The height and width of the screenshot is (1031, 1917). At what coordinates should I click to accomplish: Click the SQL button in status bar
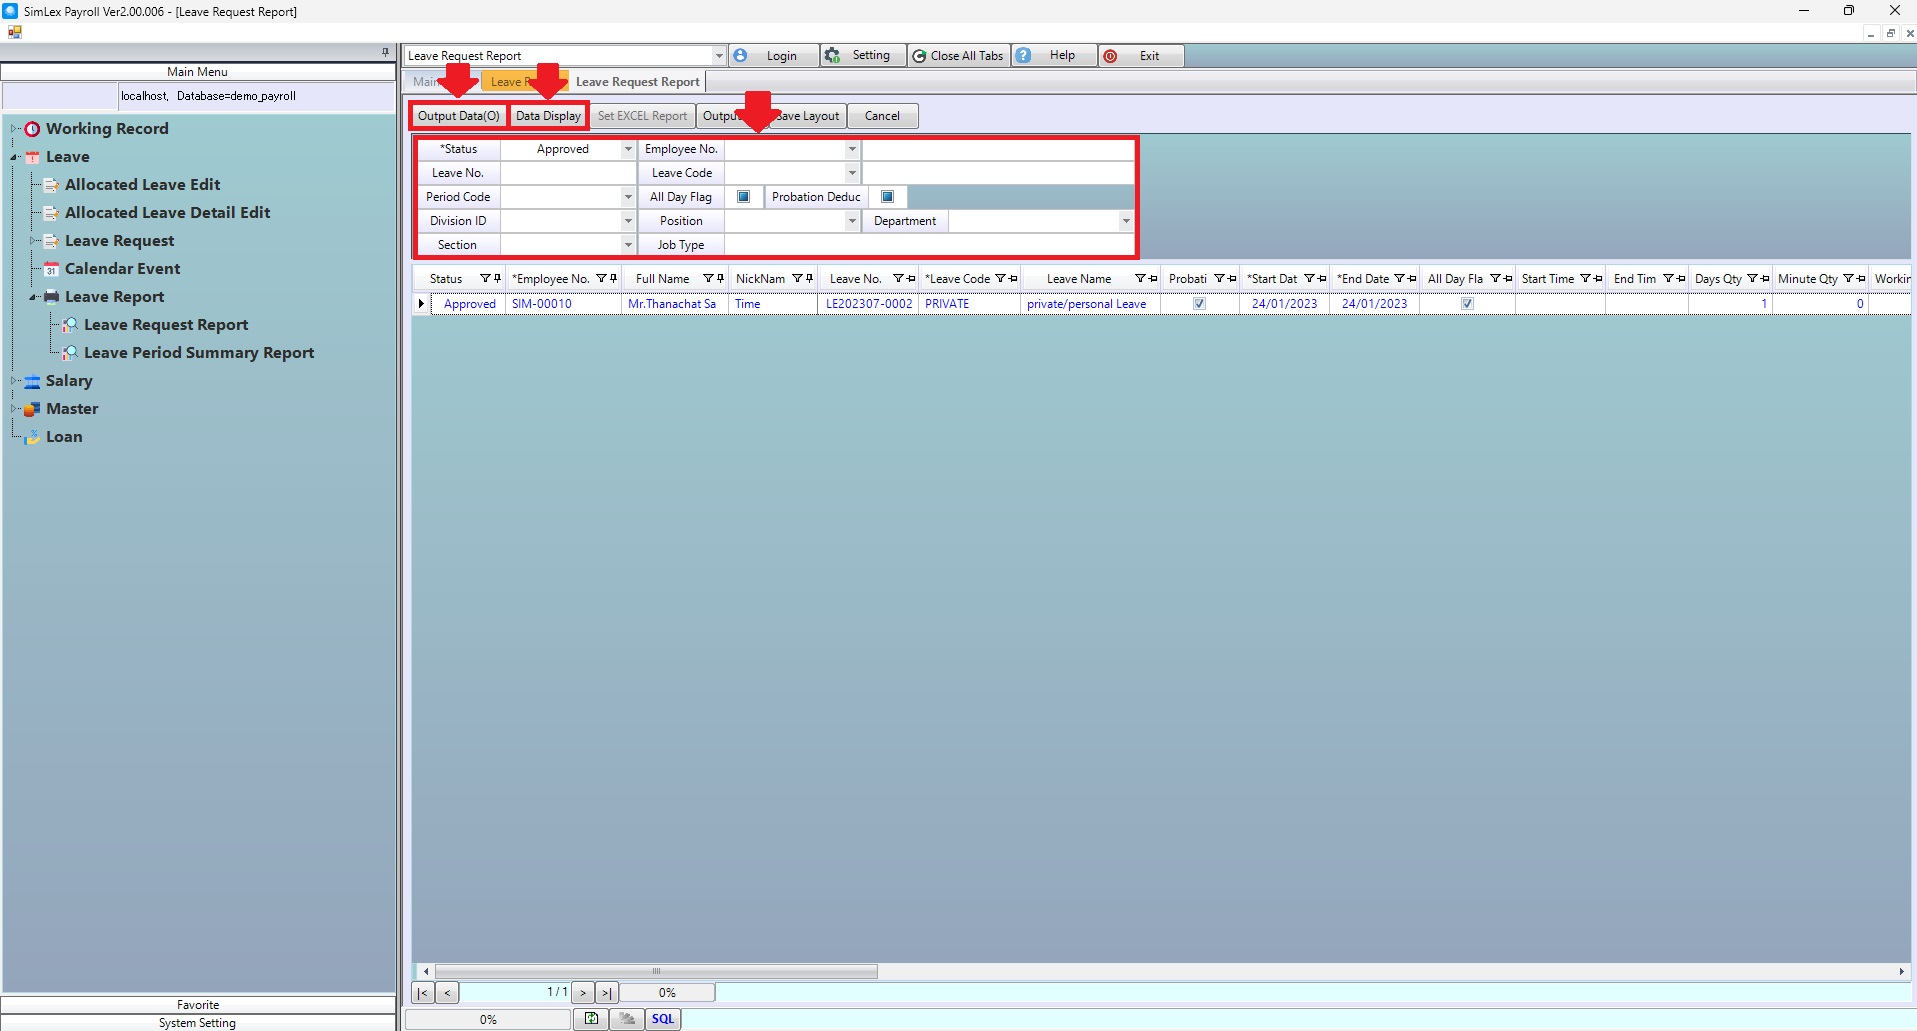click(x=663, y=1019)
